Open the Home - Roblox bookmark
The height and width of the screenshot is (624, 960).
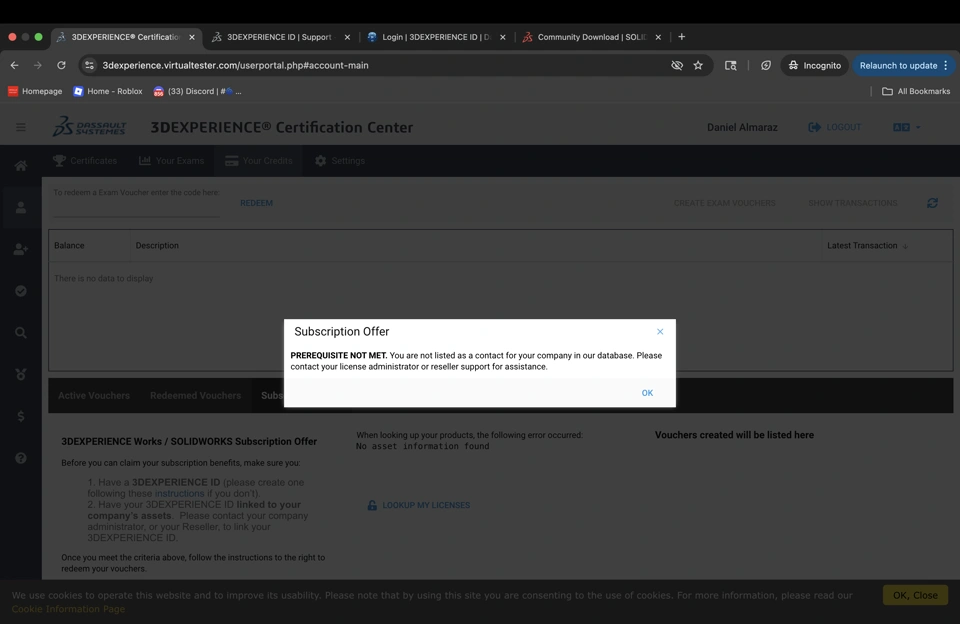point(108,91)
